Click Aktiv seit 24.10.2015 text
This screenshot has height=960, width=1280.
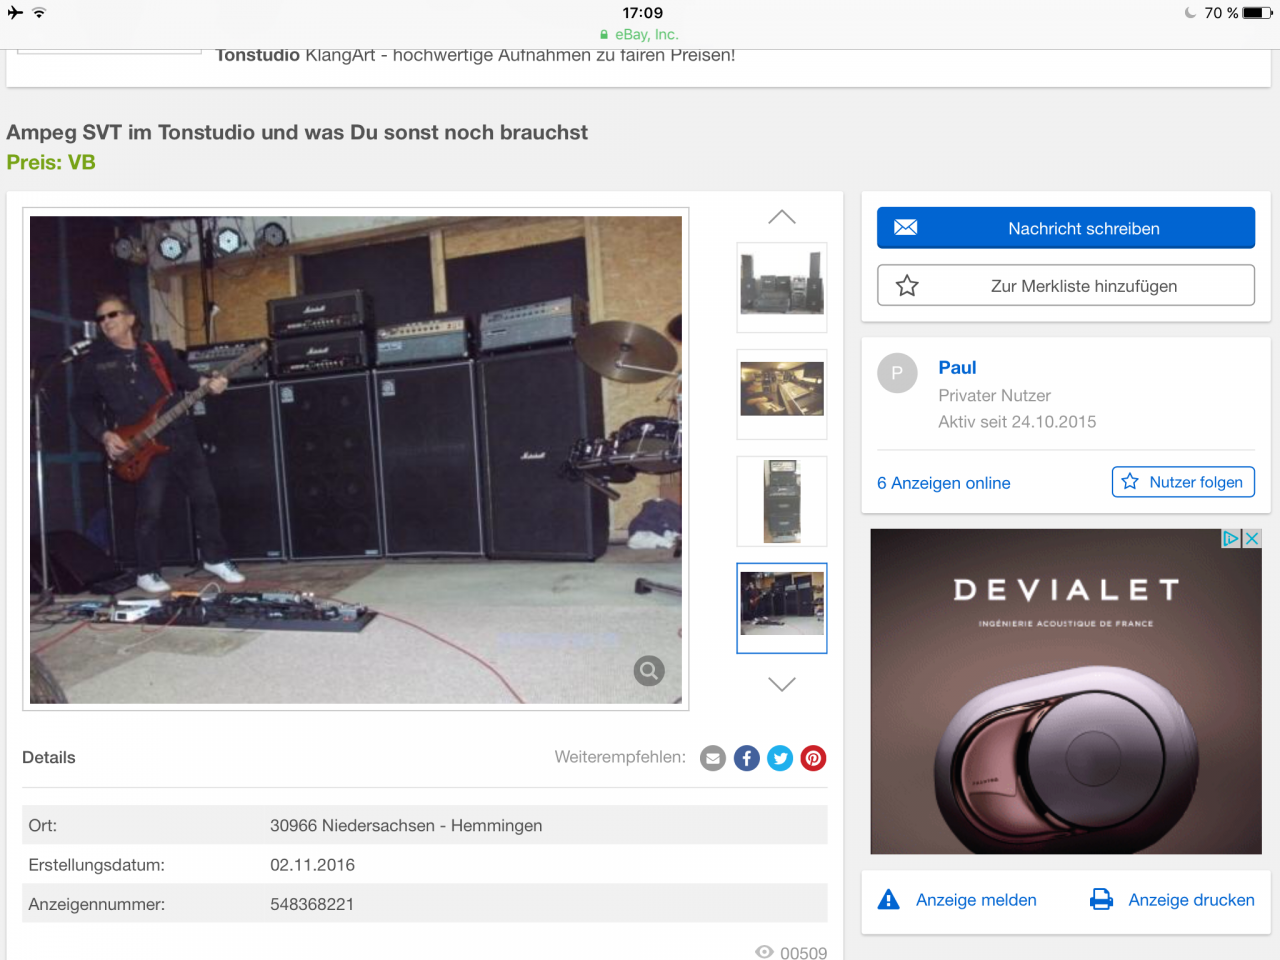coord(1017,422)
